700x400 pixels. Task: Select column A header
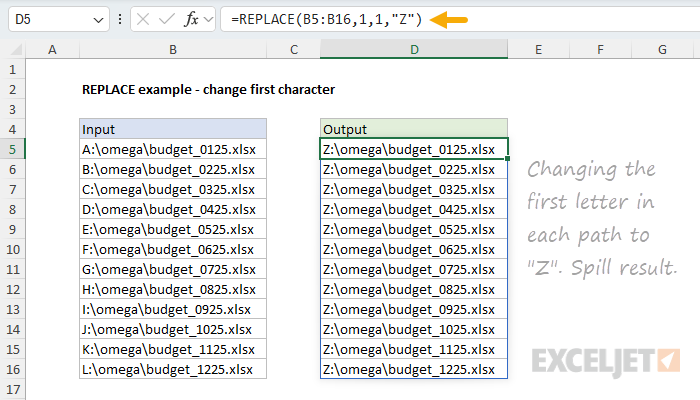pos(52,49)
